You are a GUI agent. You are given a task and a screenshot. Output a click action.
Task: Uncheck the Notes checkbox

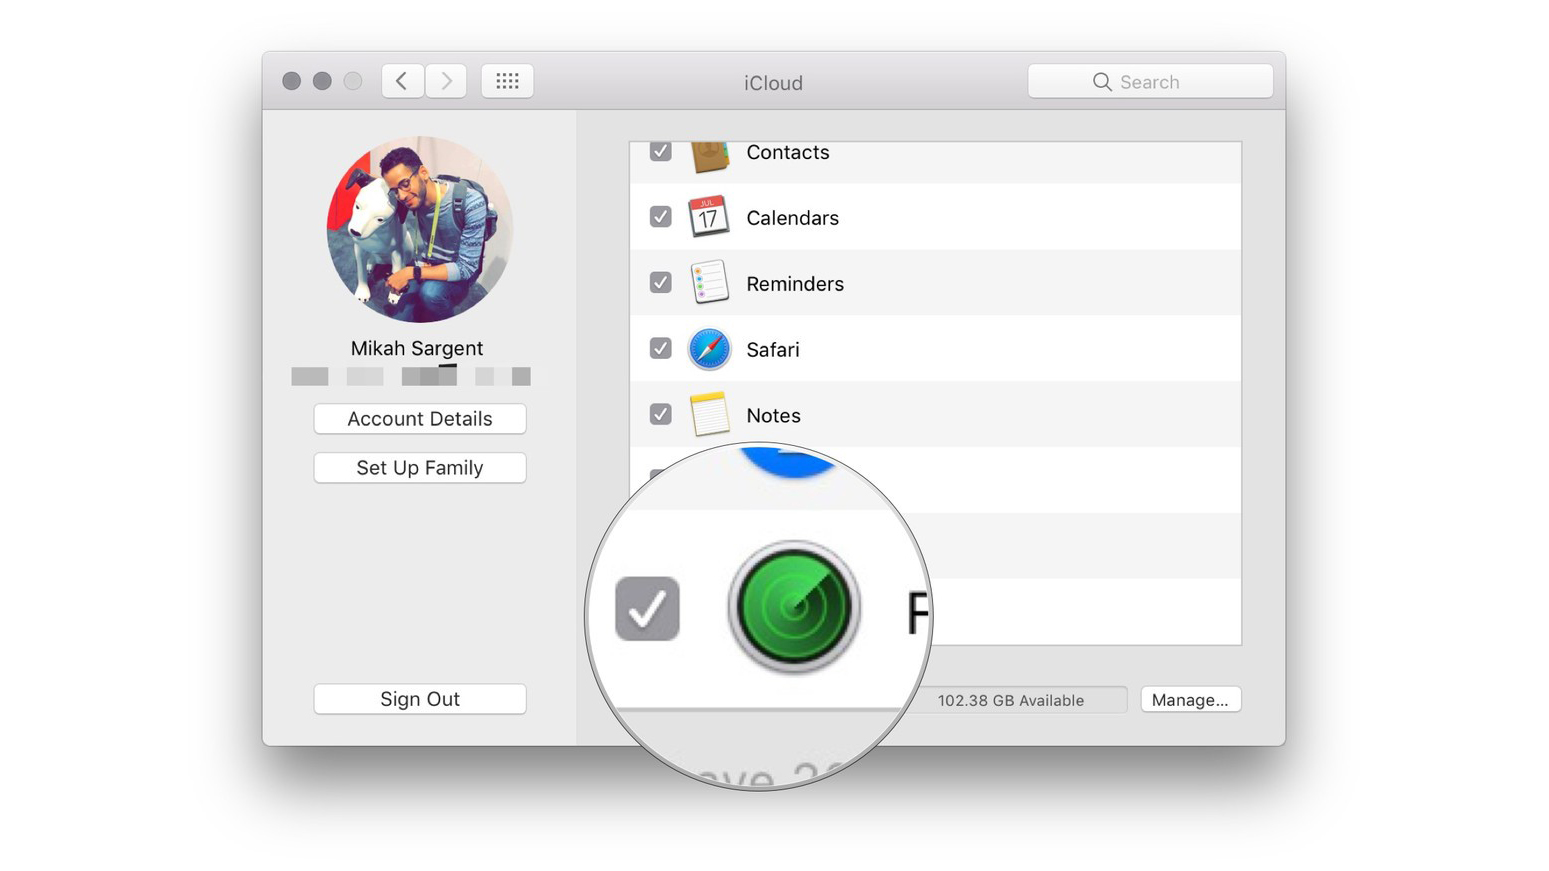tap(660, 414)
